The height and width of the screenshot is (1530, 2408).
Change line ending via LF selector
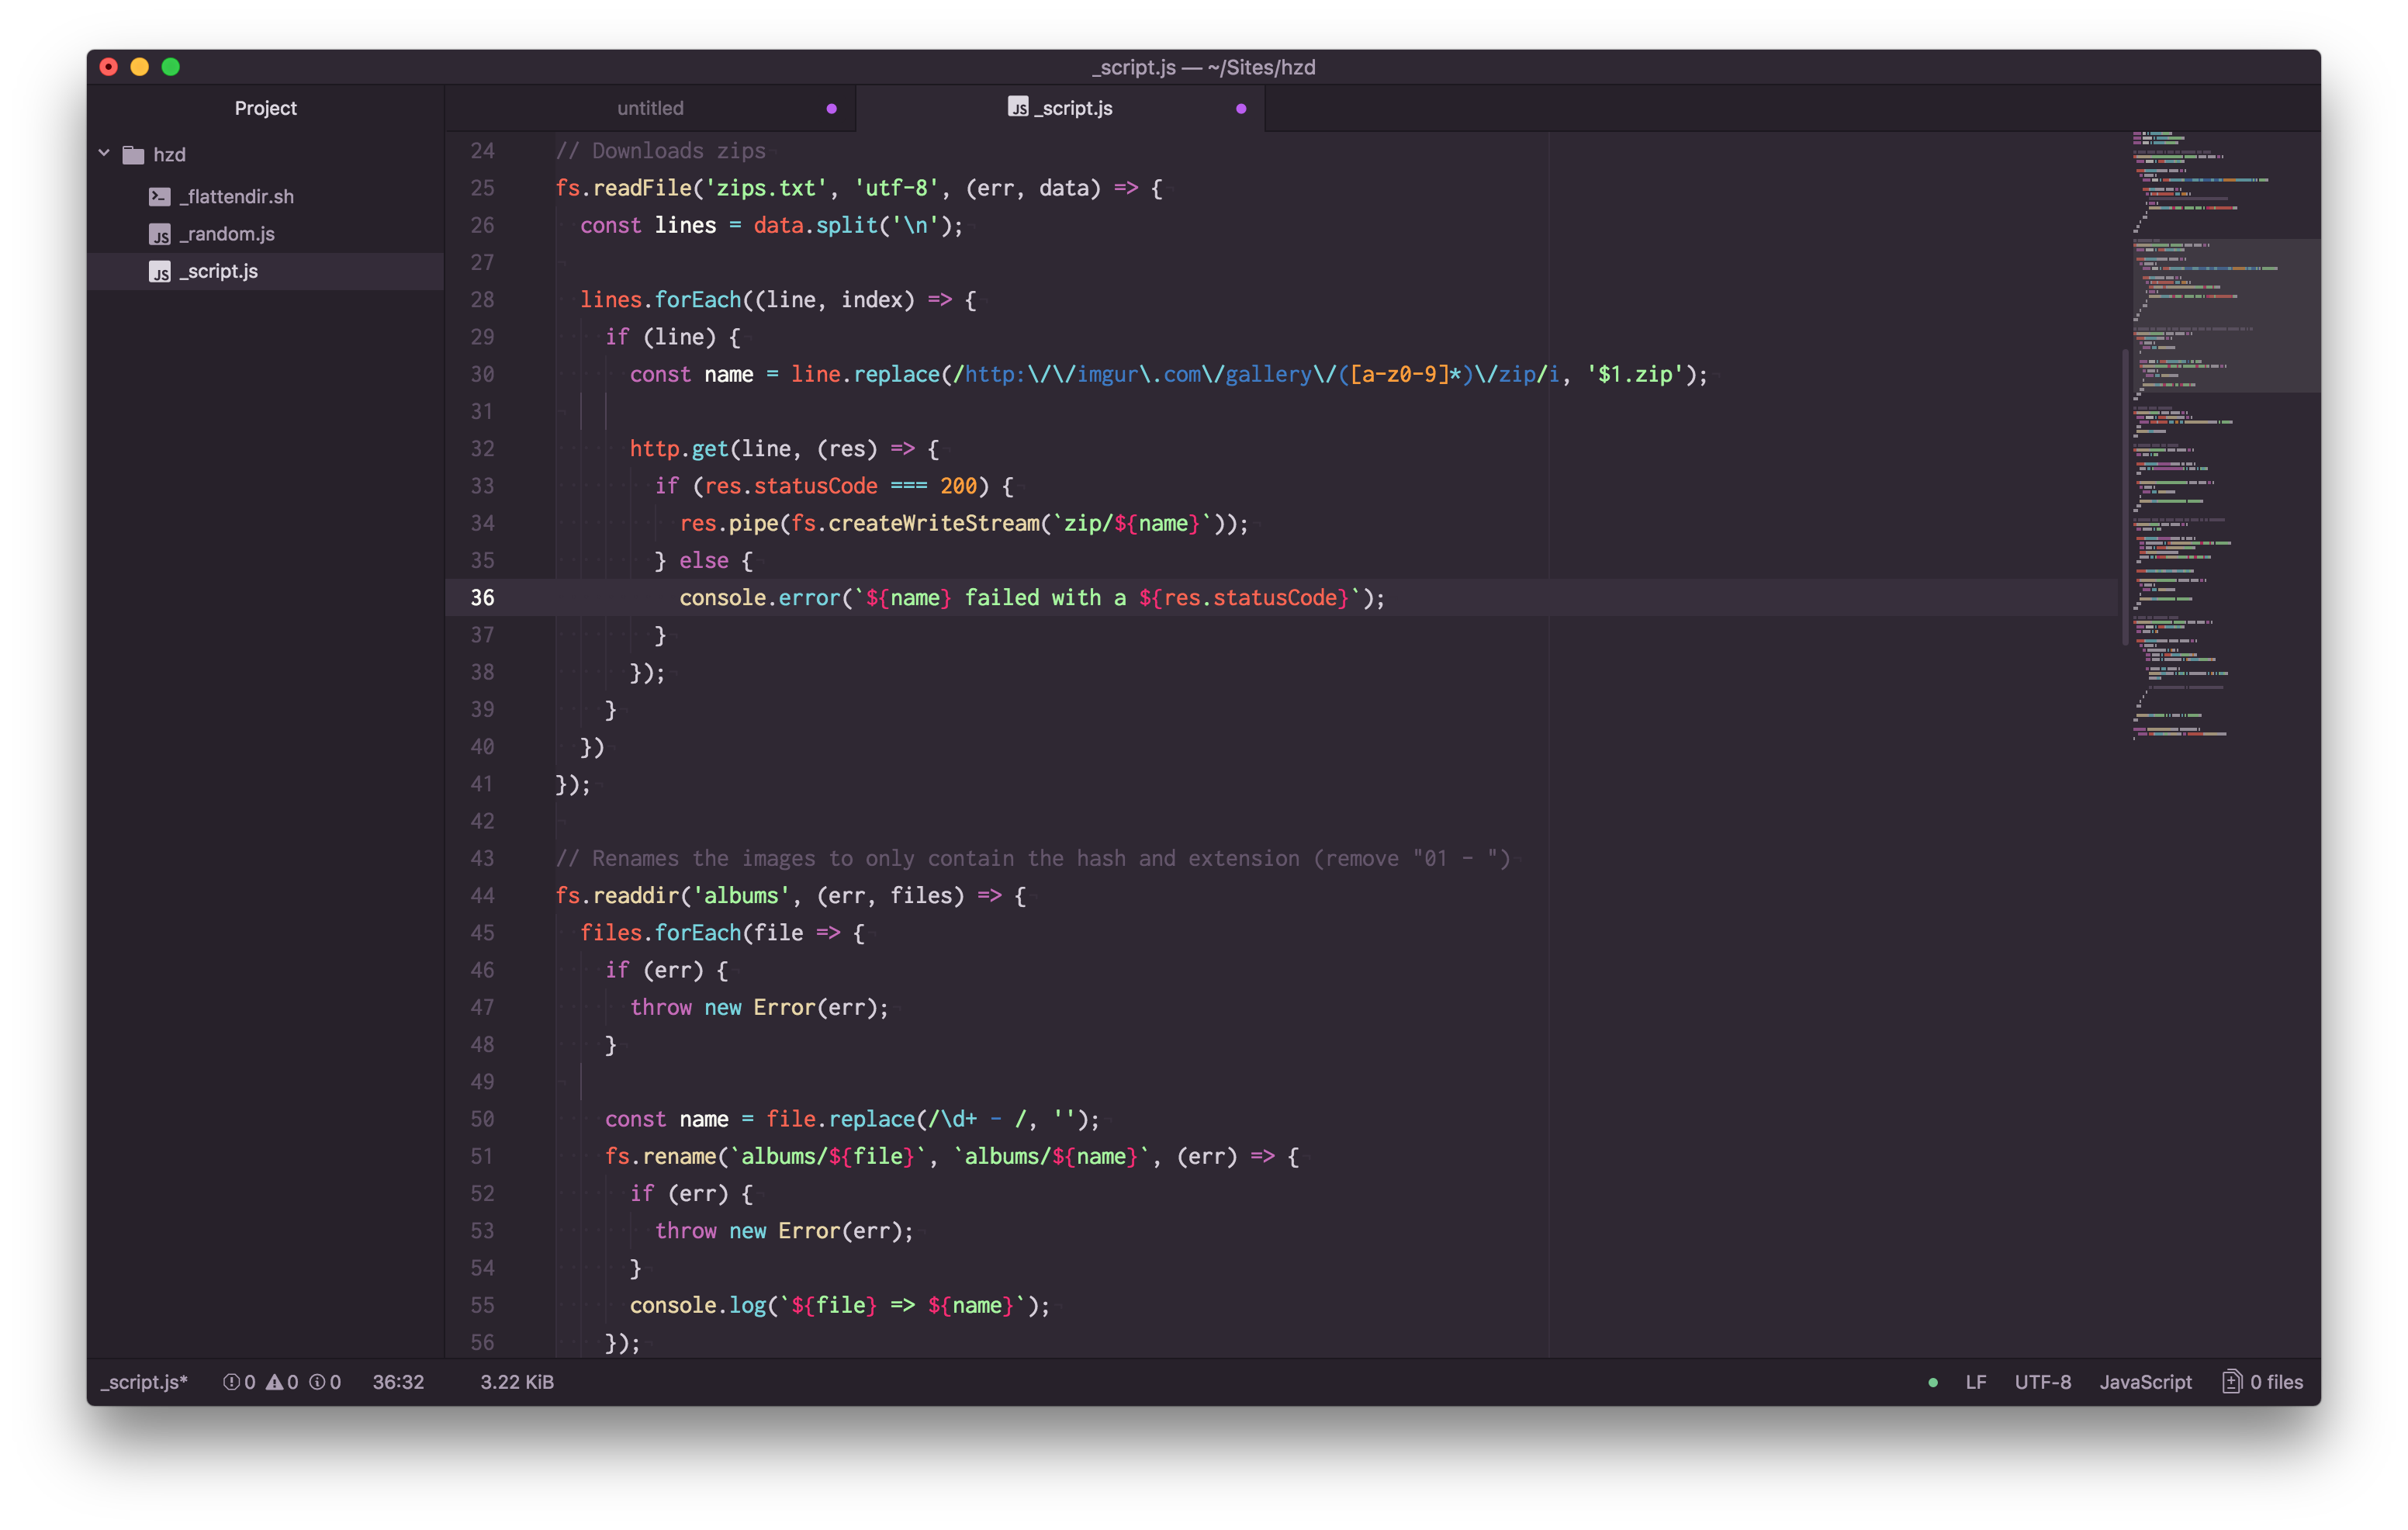[1976, 1381]
